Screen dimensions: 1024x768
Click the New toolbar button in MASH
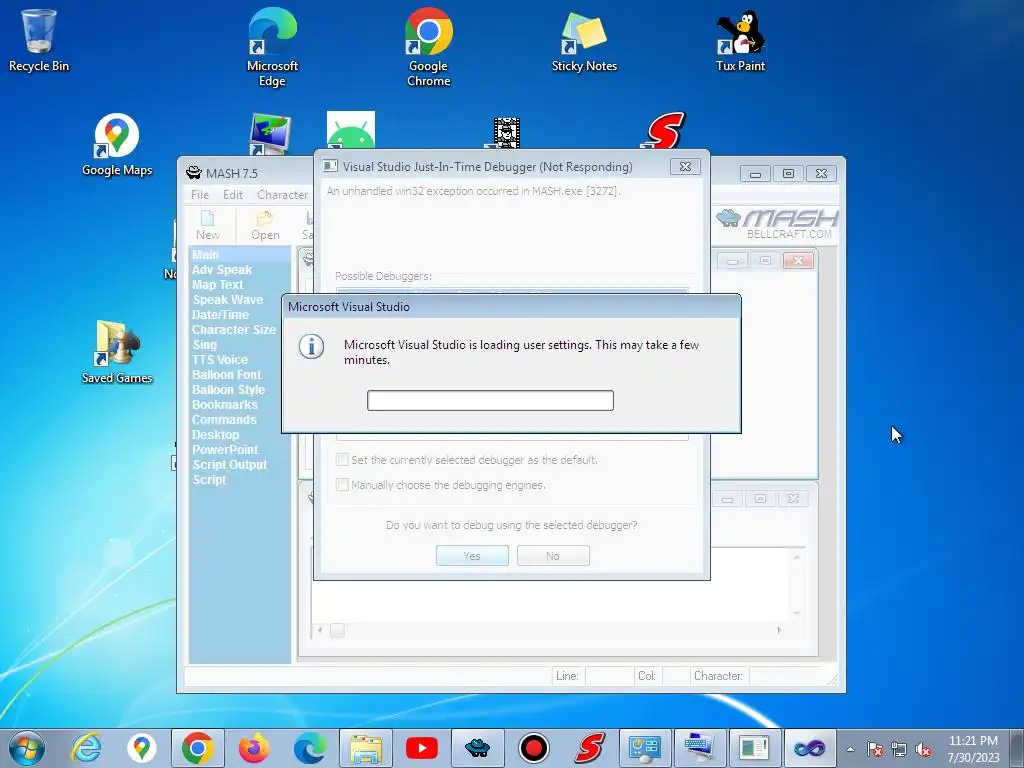[x=208, y=226]
